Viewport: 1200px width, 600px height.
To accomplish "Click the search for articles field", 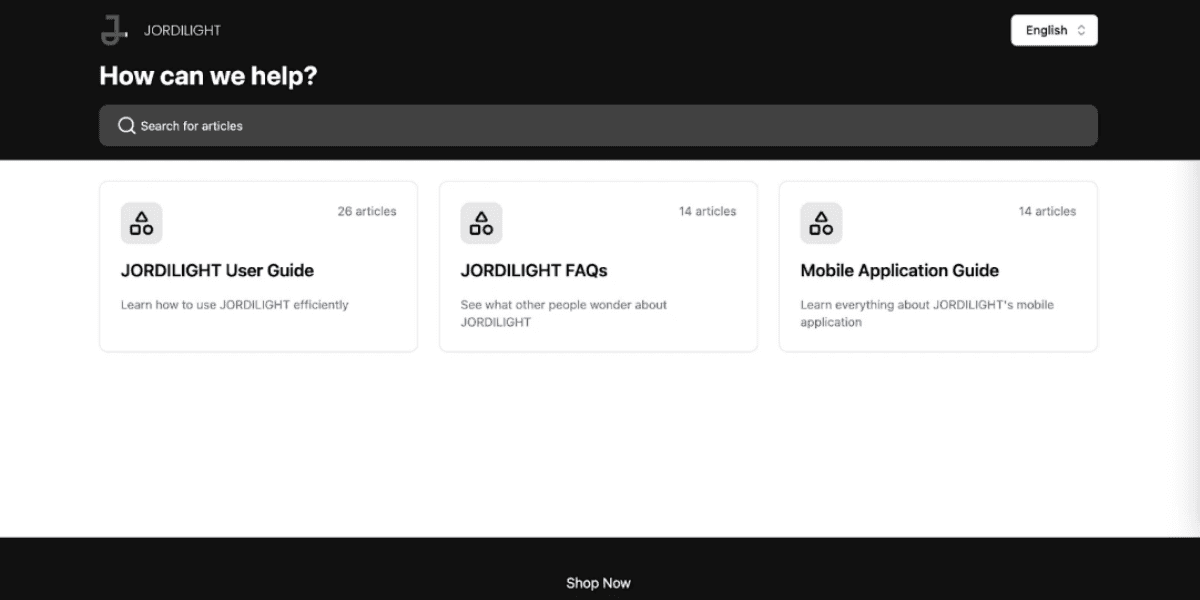I will coord(598,125).
